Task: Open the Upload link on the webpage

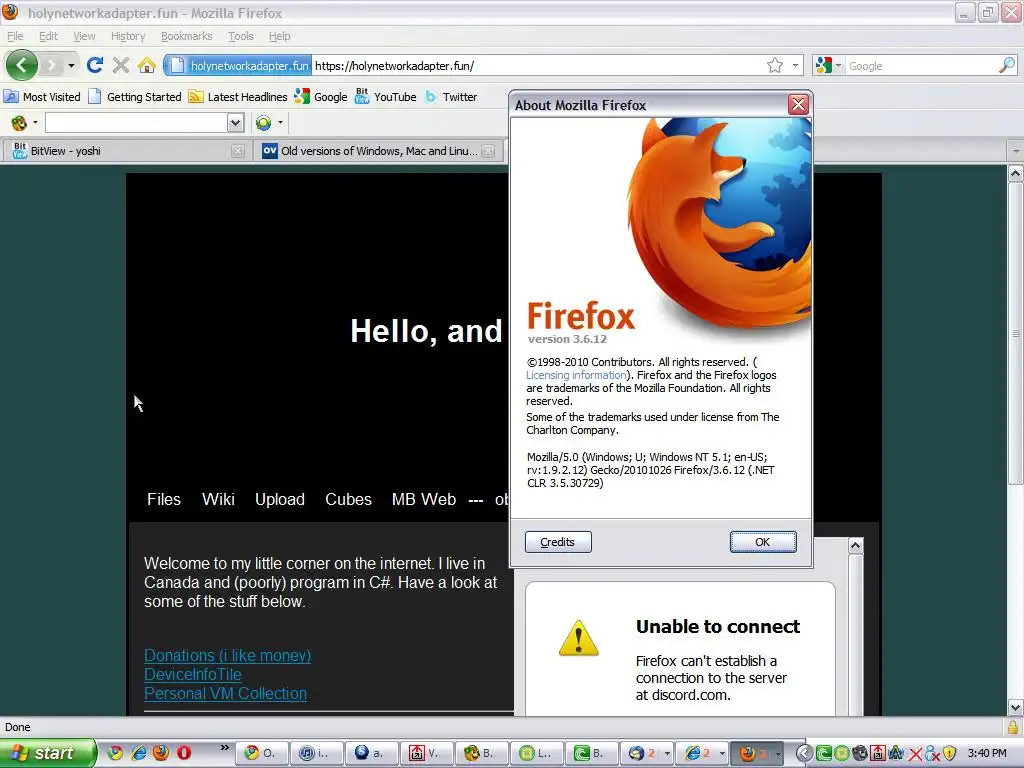Action: coord(280,500)
